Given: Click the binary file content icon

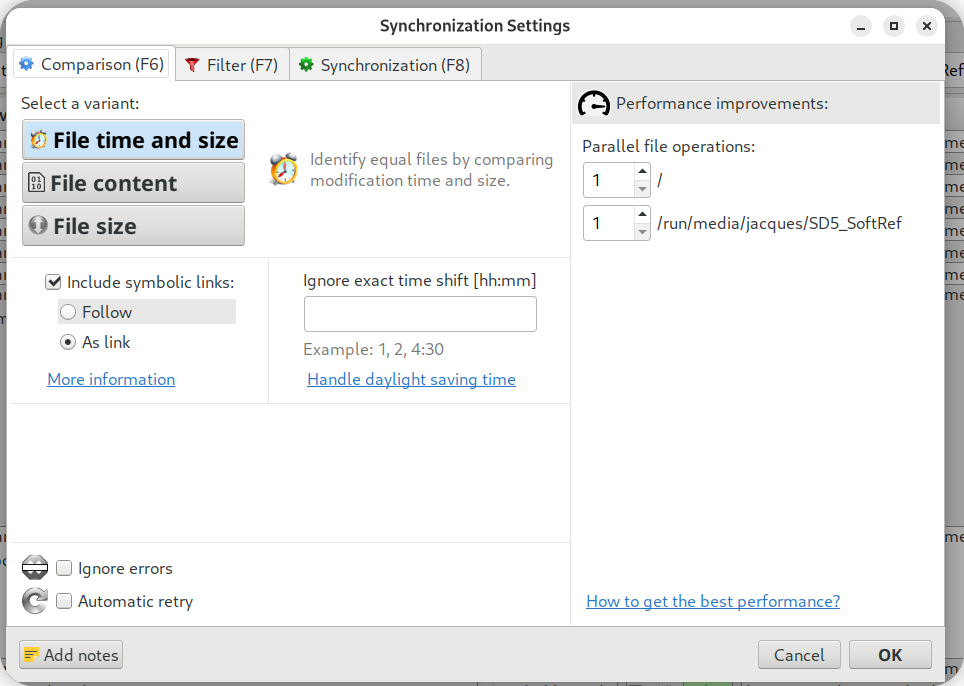Looking at the screenshot, I should pyautogui.click(x=36, y=183).
